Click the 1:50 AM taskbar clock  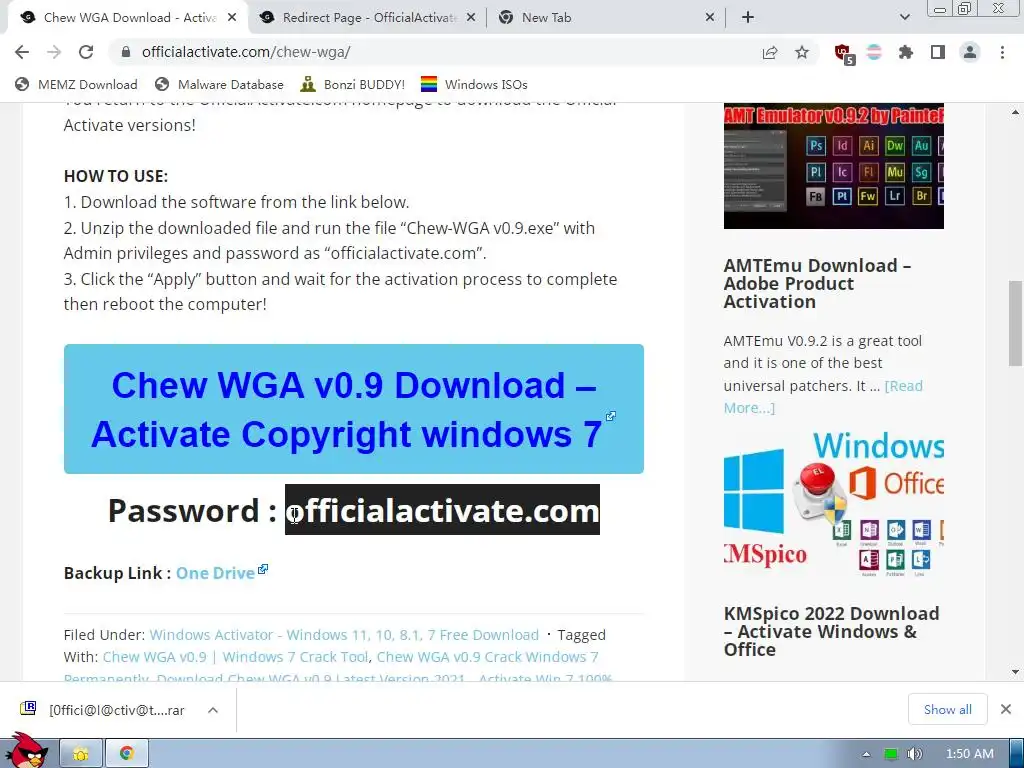point(970,754)
